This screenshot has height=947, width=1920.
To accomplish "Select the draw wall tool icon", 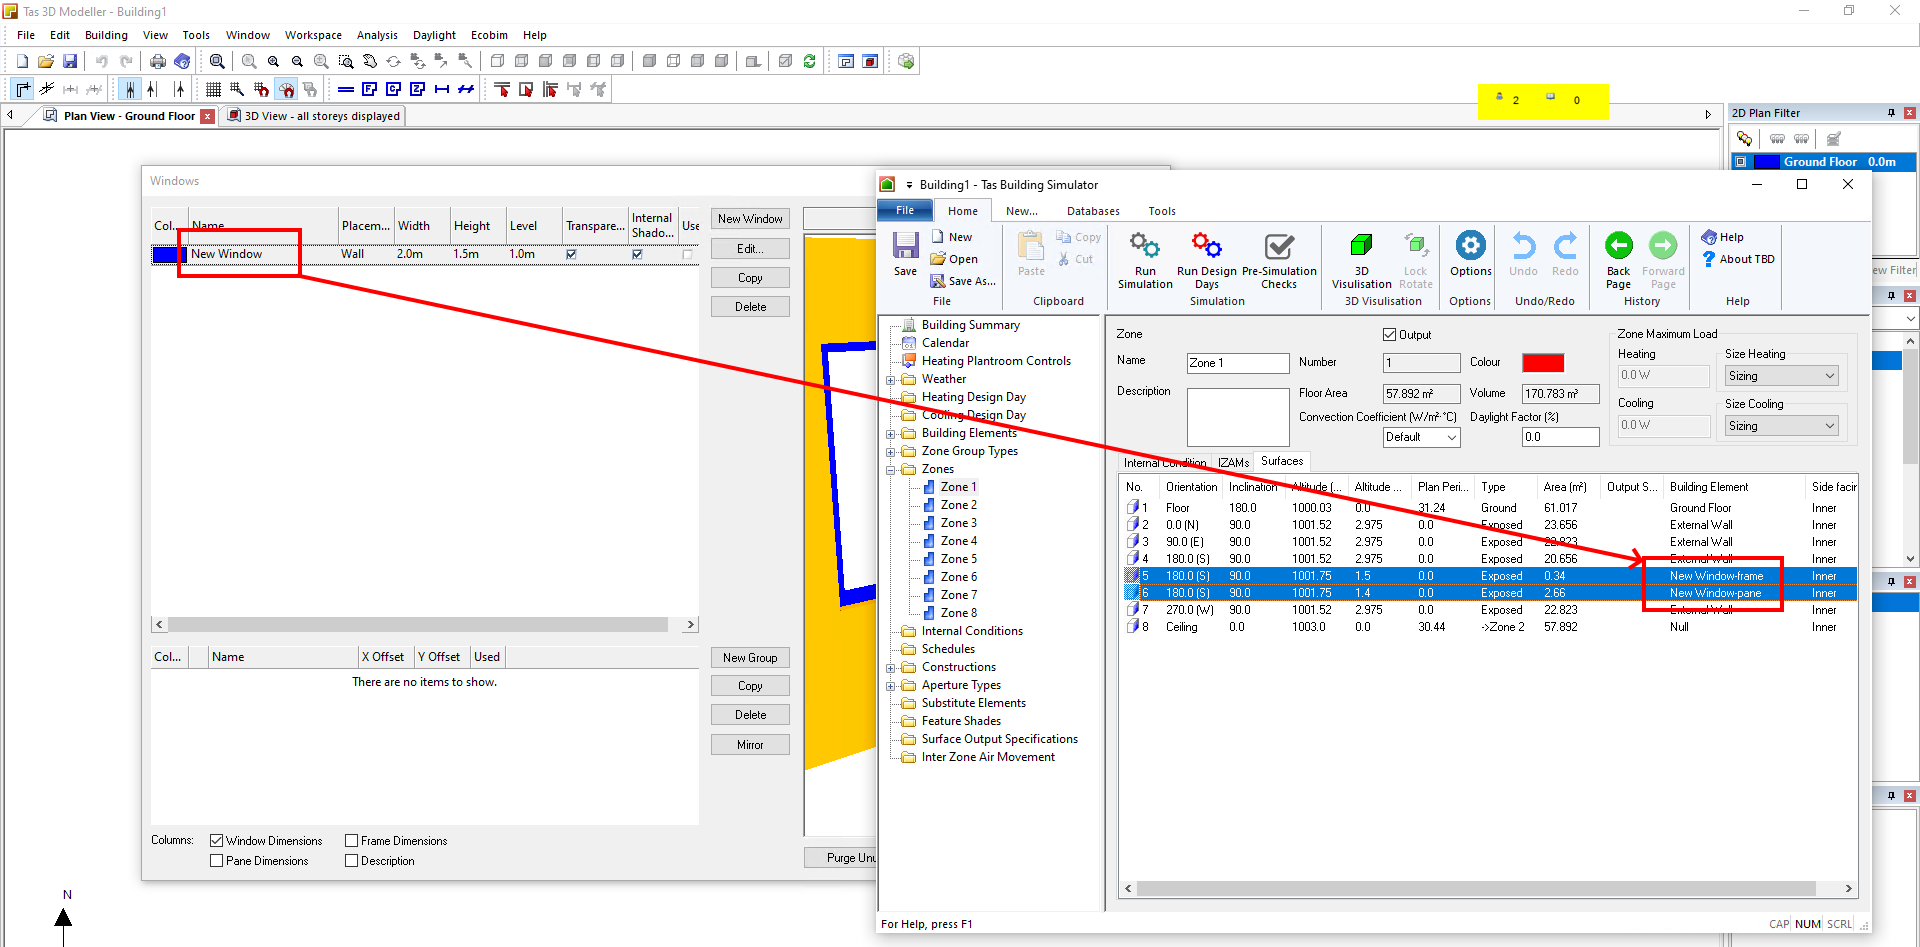I will tap(22, 89).
